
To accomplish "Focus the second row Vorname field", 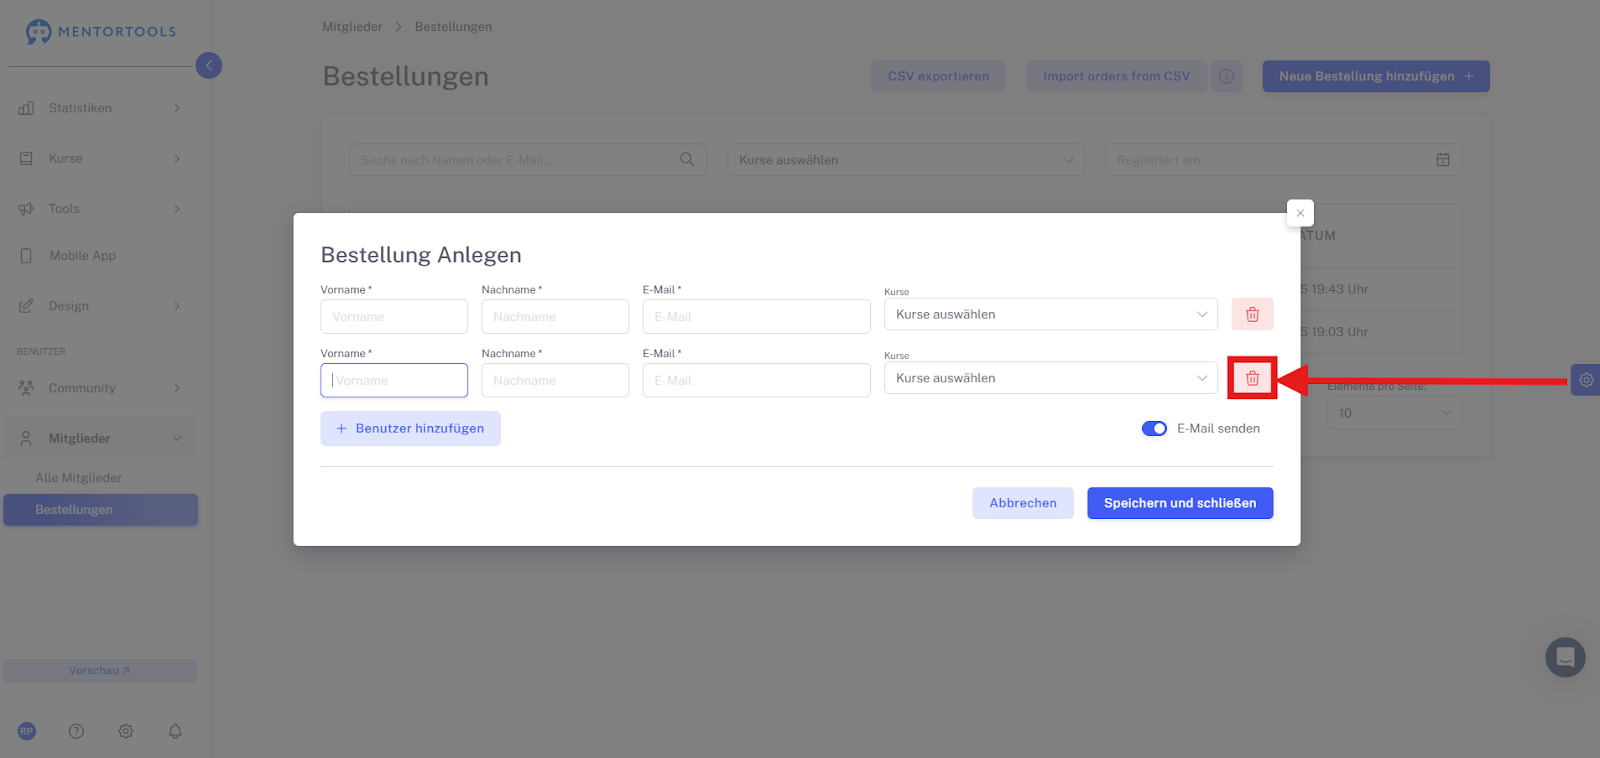I will (394, 380).
